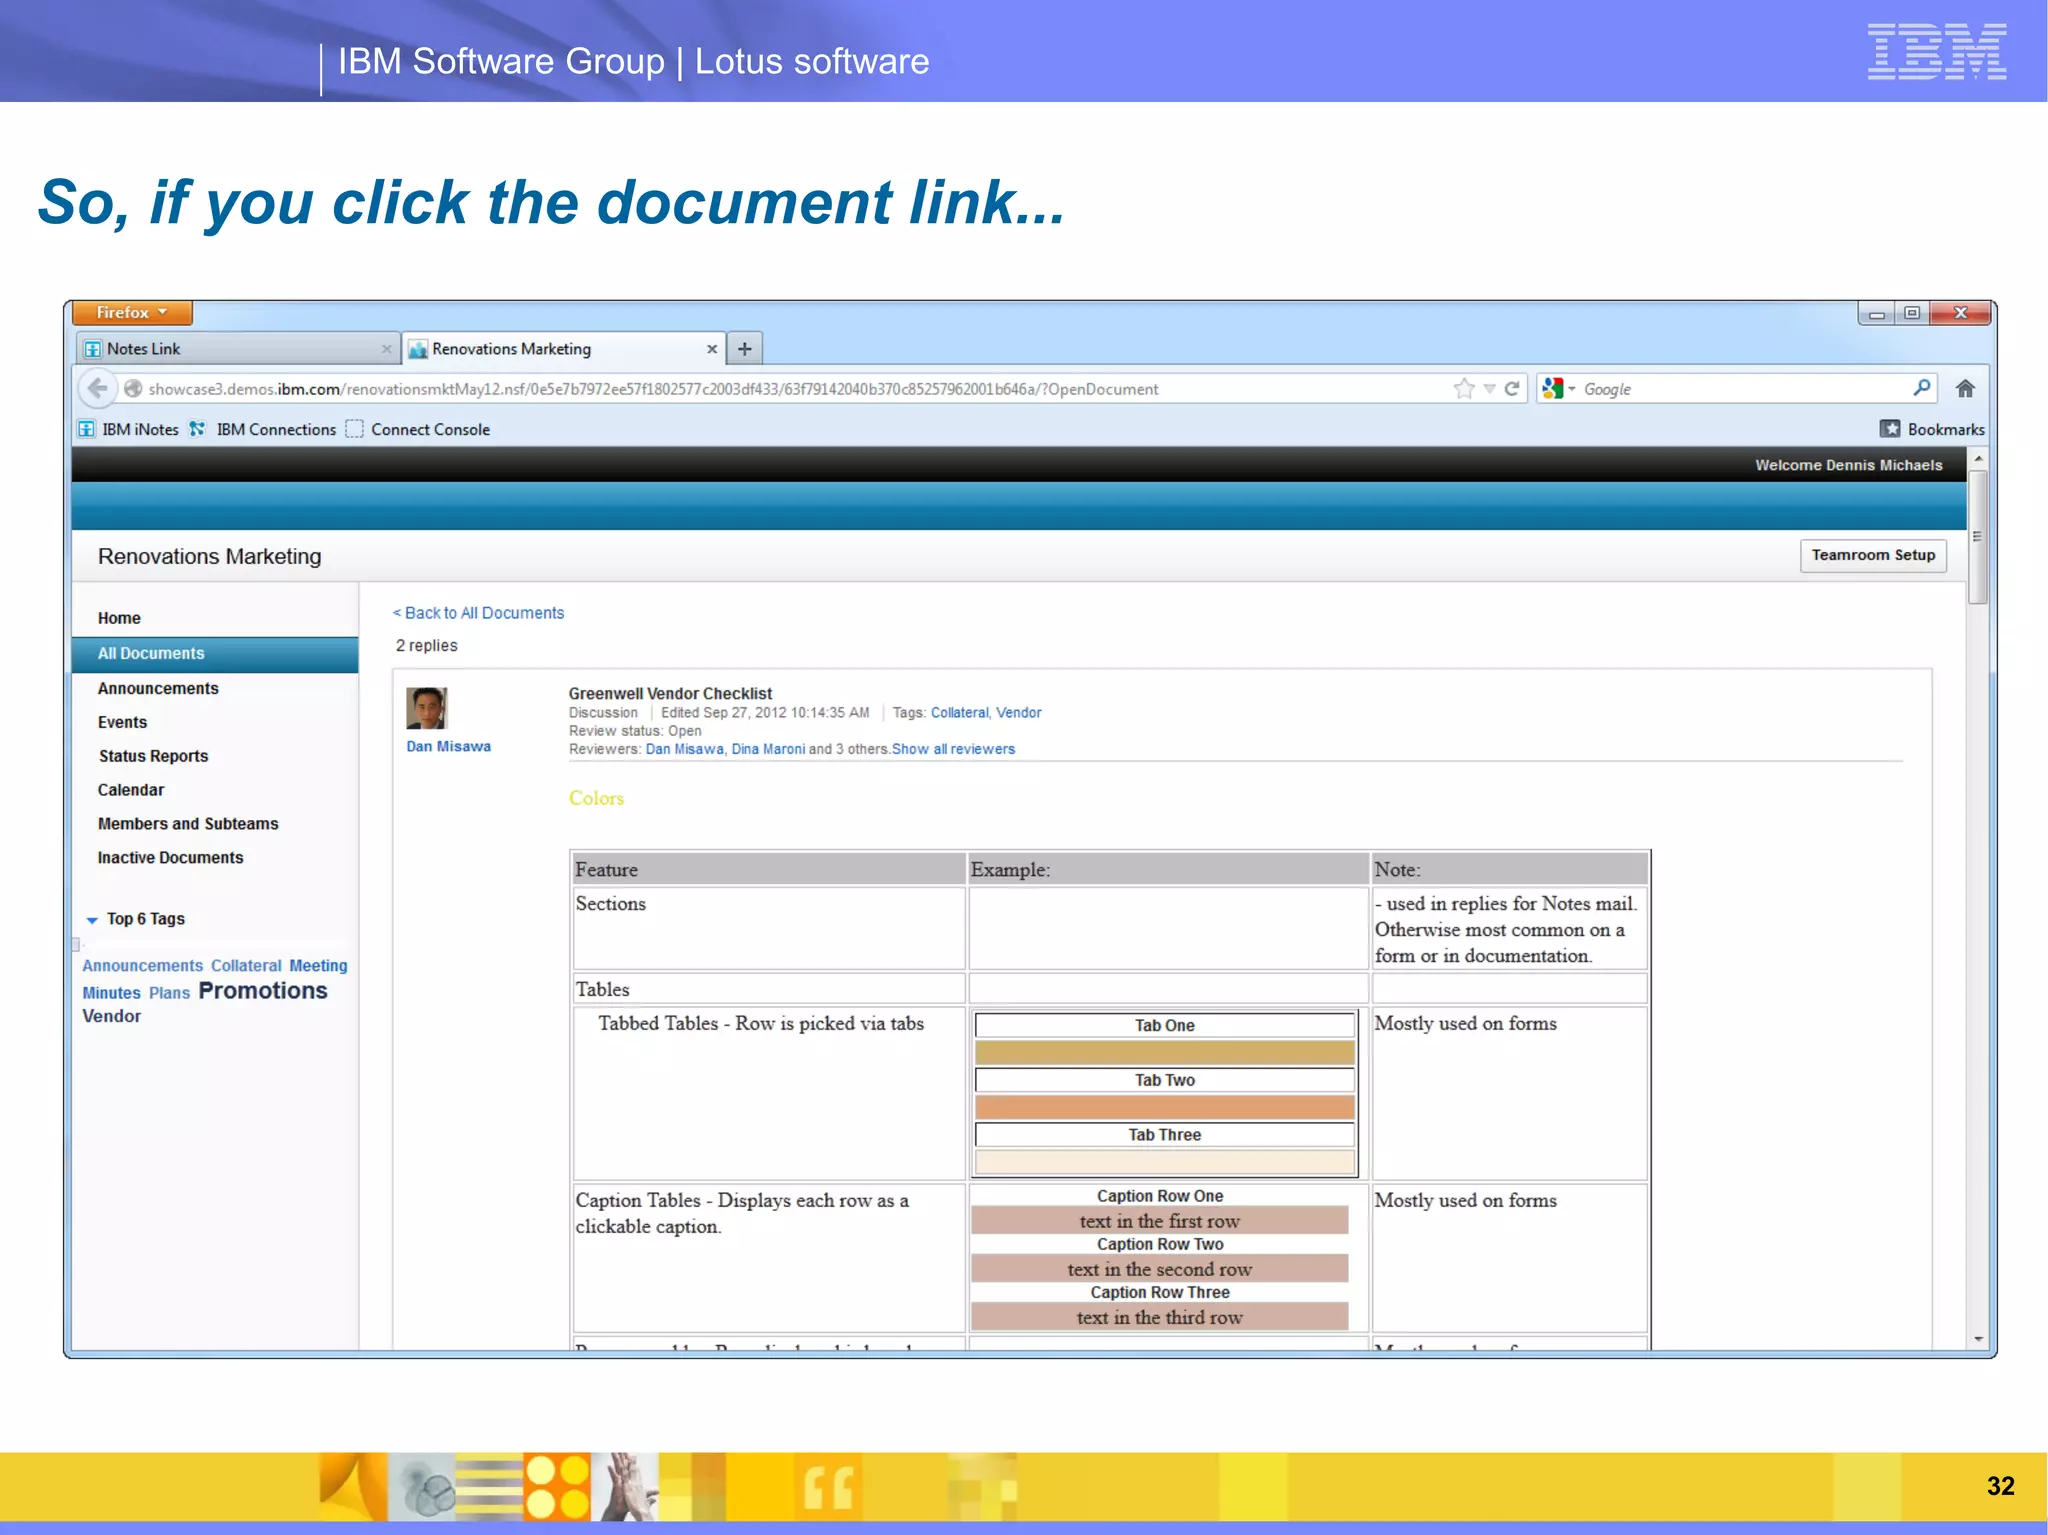Click the Vendor tag in tag cloud
The image size is (2048, 1535).
pyautogui.click(x=111, y=1016)
